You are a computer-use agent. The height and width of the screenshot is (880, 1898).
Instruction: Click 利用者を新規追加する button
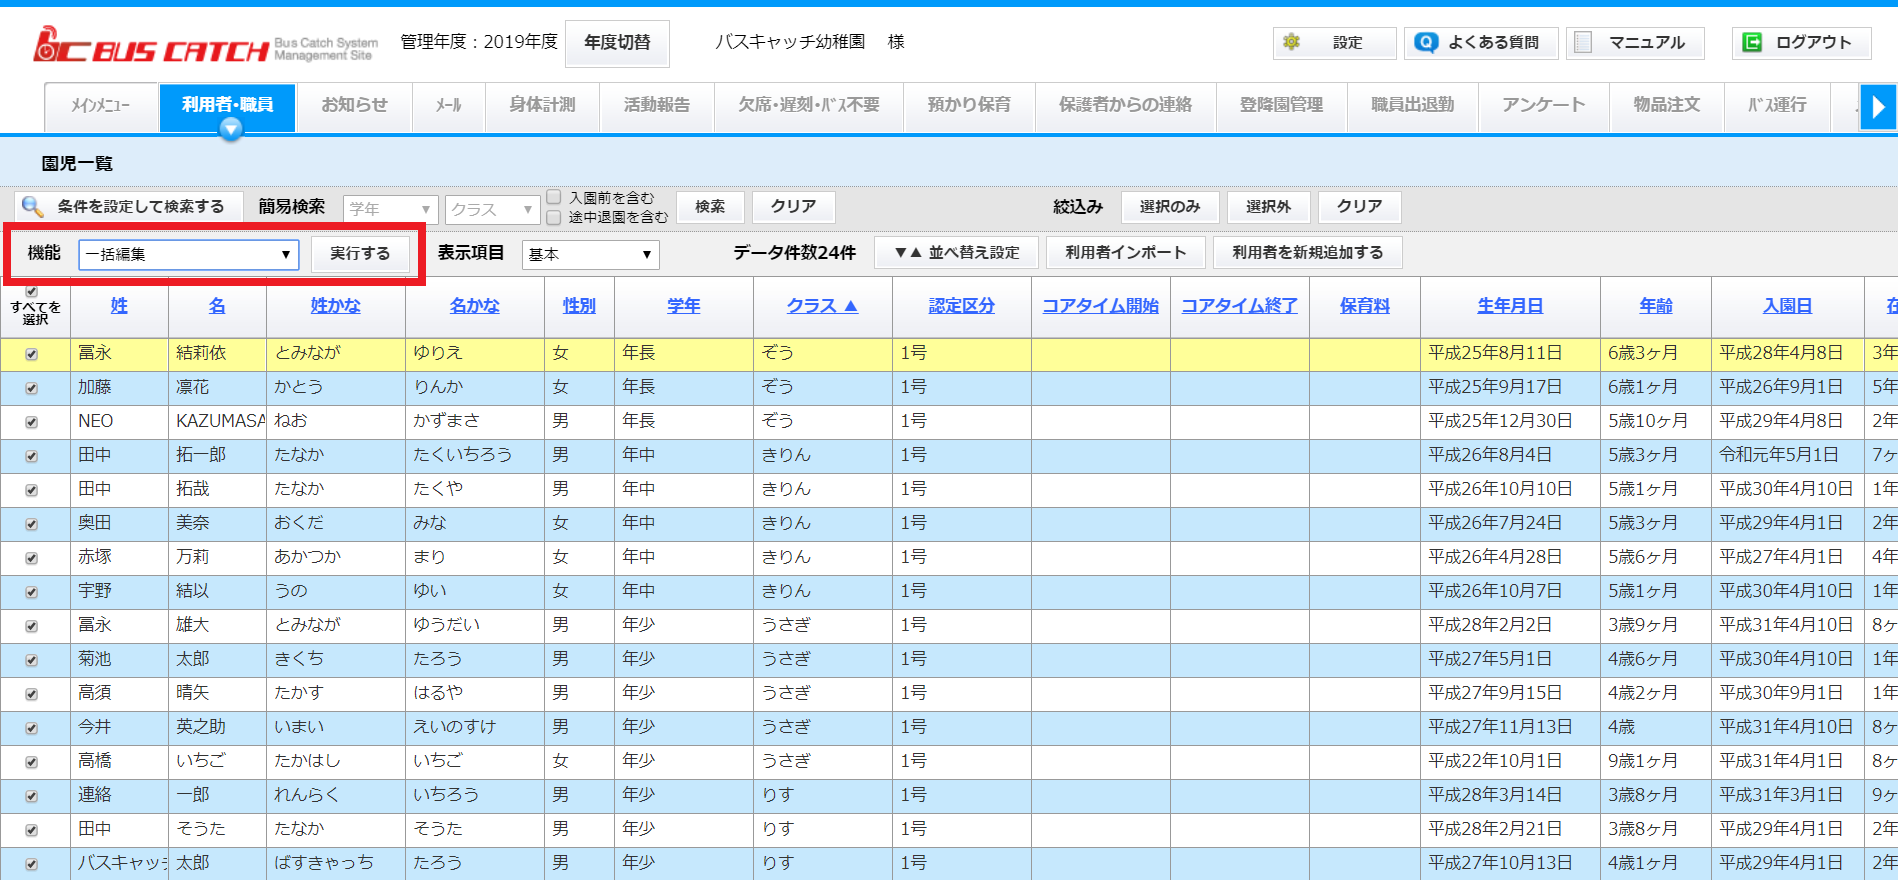tap(1307, 253)
